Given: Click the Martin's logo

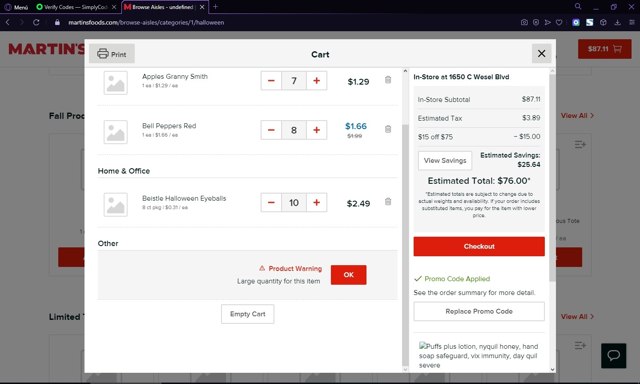Looking at the screenshot, I should pyautogui.click(x=46, y=49).
